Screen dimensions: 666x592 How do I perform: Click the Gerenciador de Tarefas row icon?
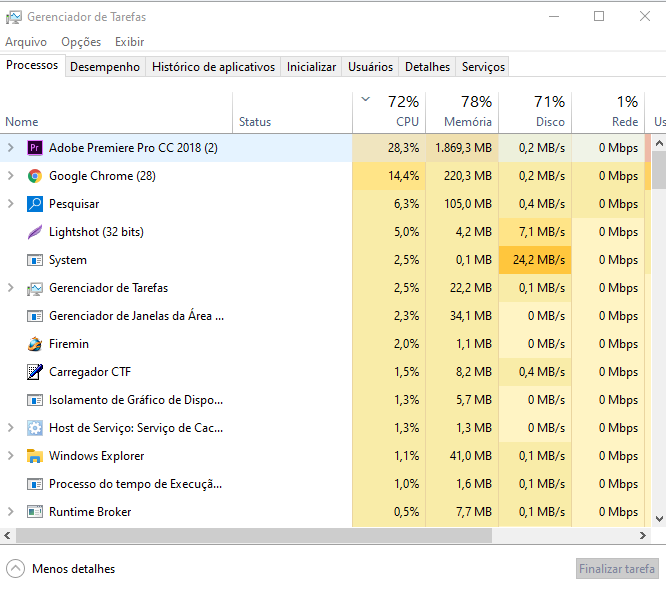point(35,288)
